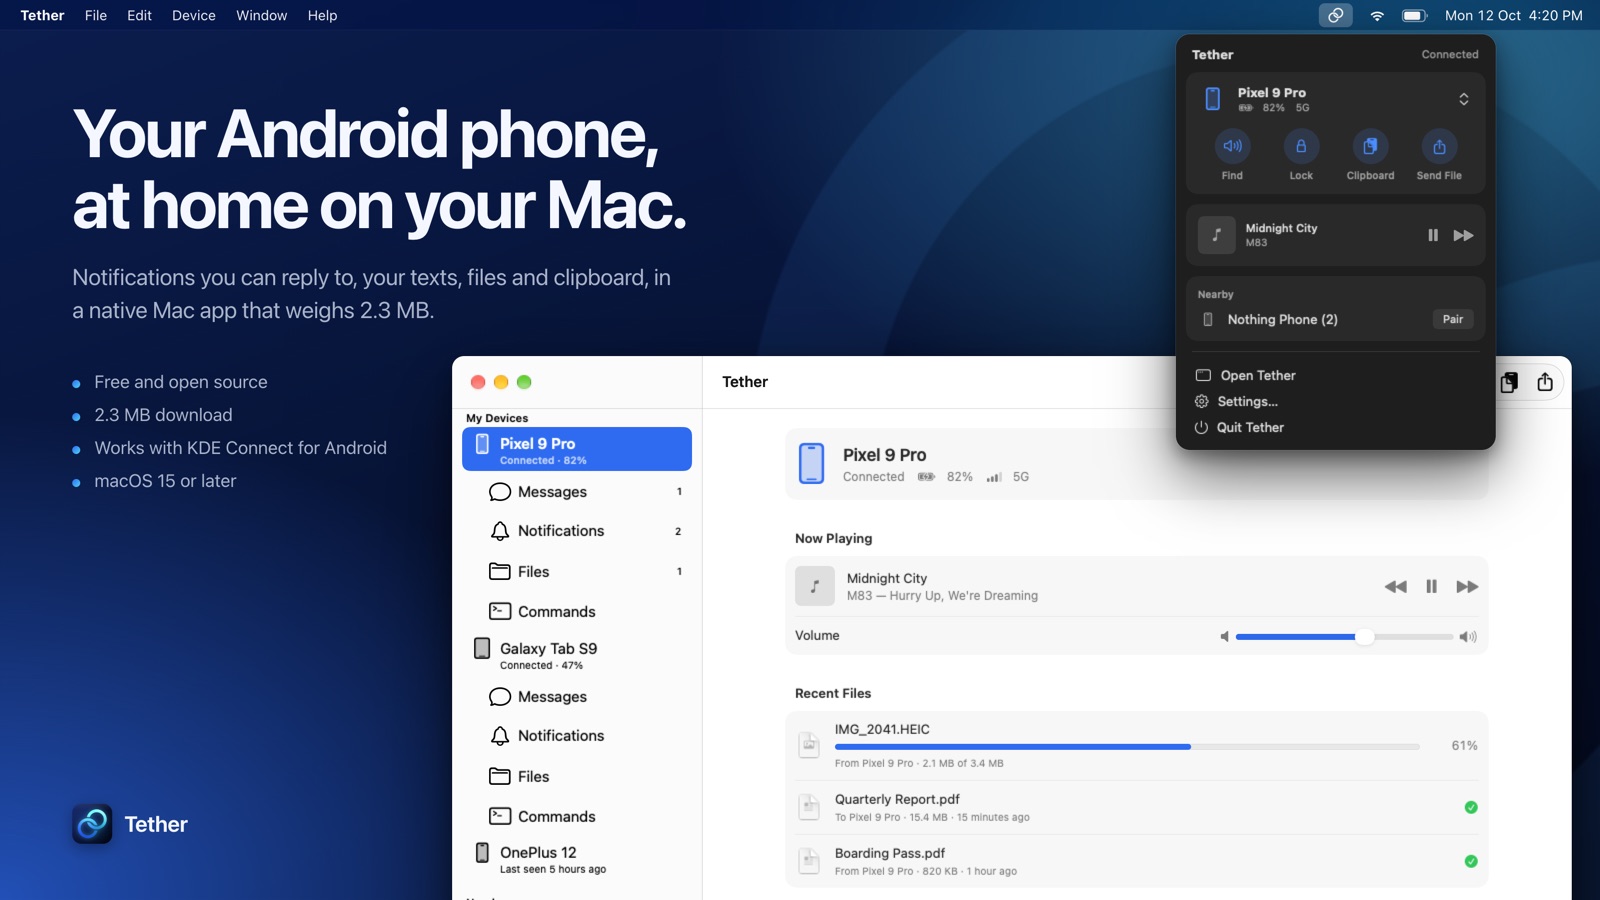Screen dimensions: 1600x900
Task: Select Pixel 9 Pro in My Devices sidebar
Action: point(577,449)
